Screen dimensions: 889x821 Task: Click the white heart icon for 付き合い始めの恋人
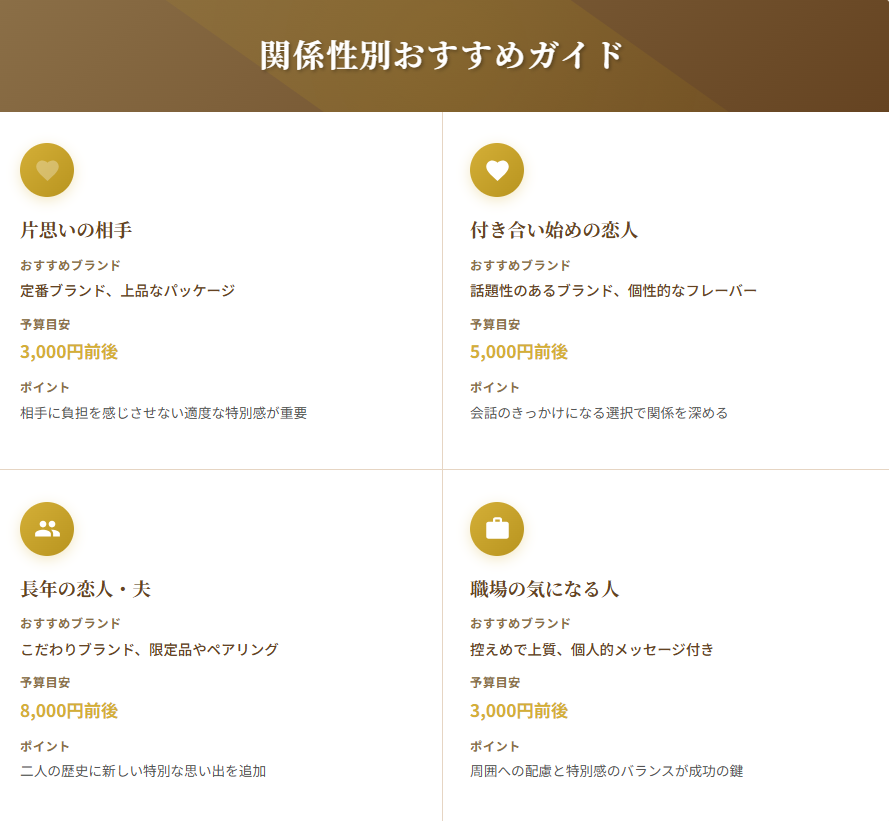coord(497,170)
